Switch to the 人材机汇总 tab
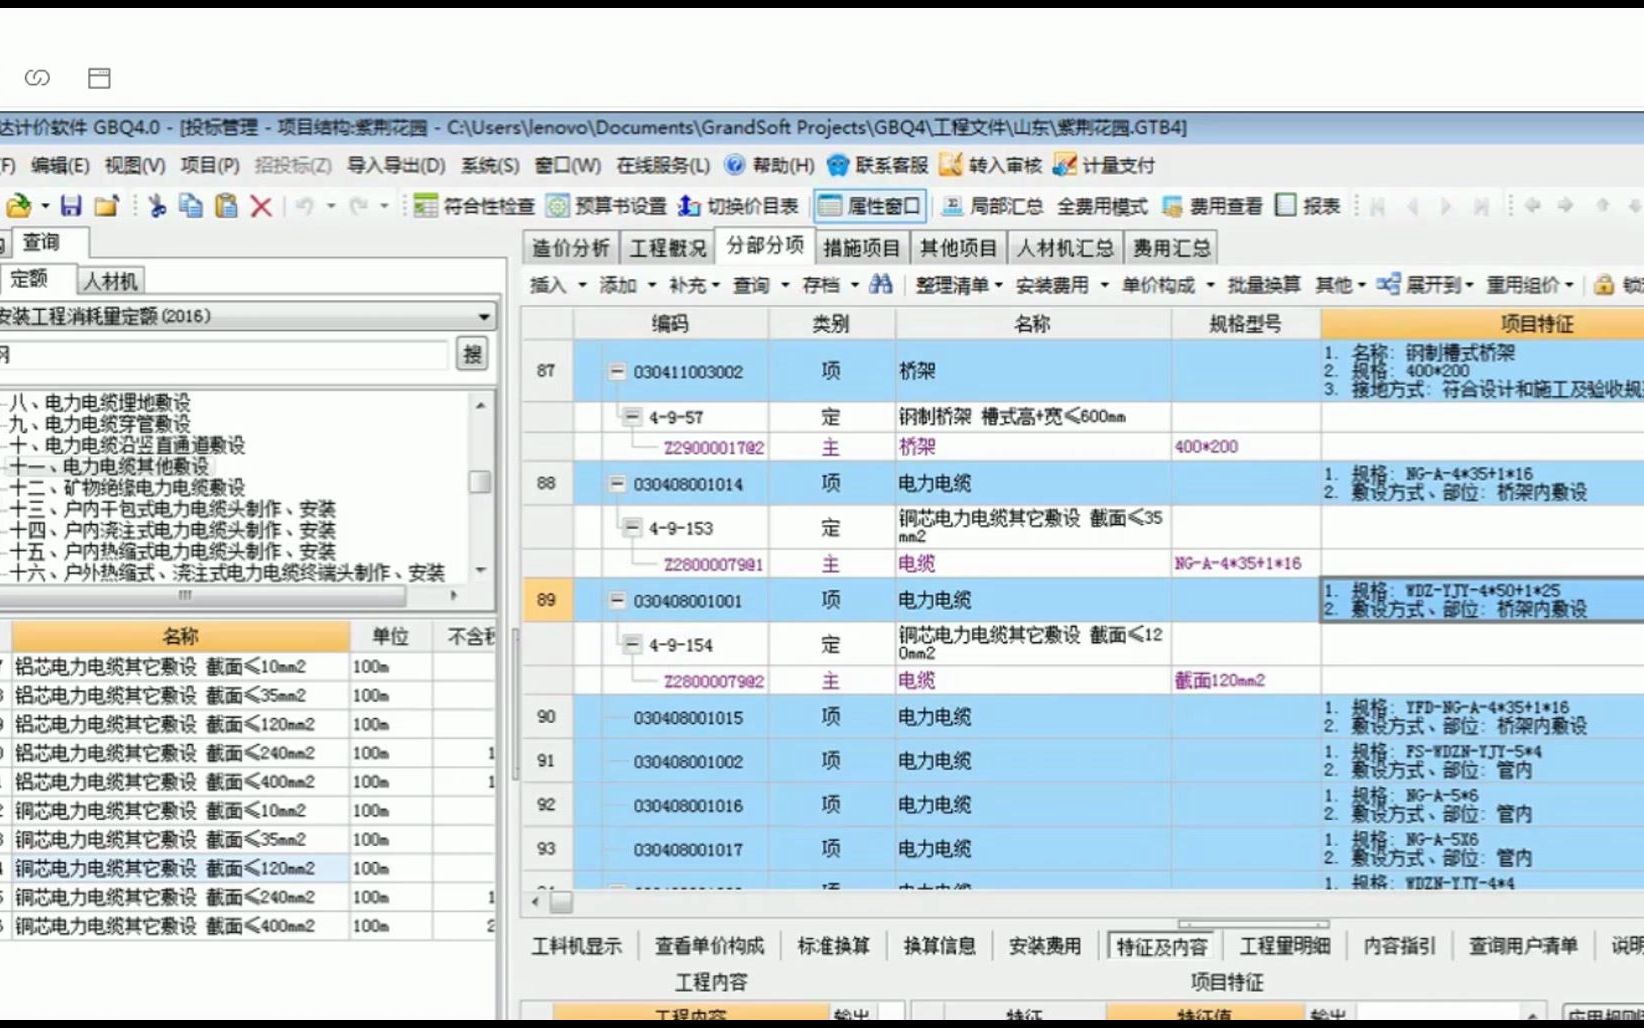Screen dimensions: 1644x1028 1064,246
